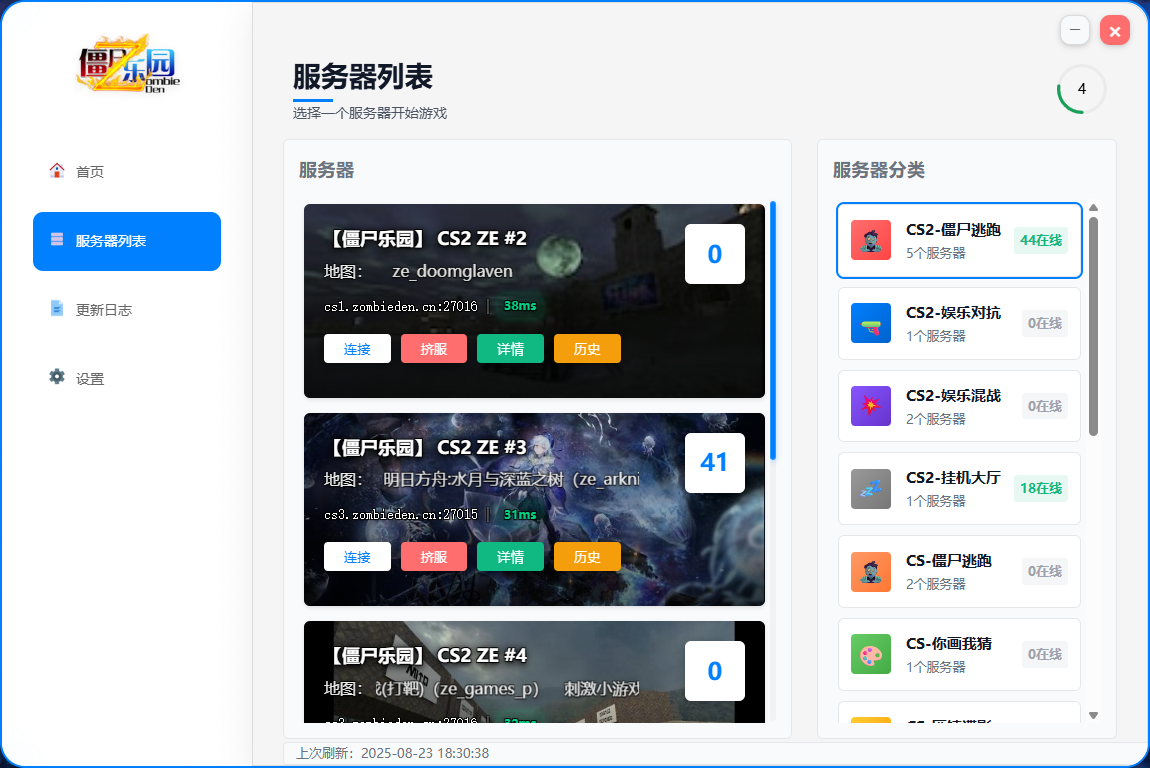This screenshot has height=768, width=1150.
Task: Close the launcher with the red X
Action: pyautogui.click(x=1115, y=30)
